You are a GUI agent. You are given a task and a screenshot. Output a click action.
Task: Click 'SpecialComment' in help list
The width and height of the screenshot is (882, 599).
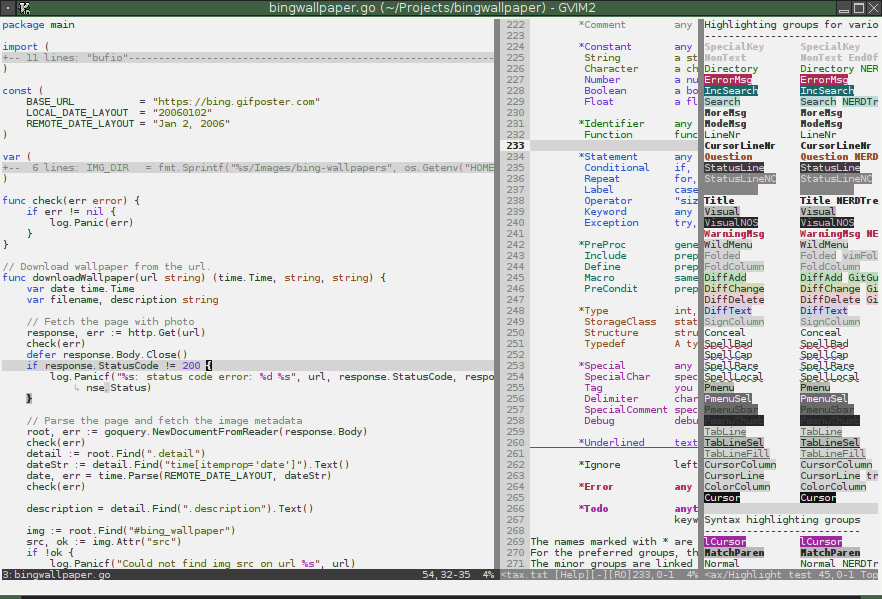pos(626,410)
